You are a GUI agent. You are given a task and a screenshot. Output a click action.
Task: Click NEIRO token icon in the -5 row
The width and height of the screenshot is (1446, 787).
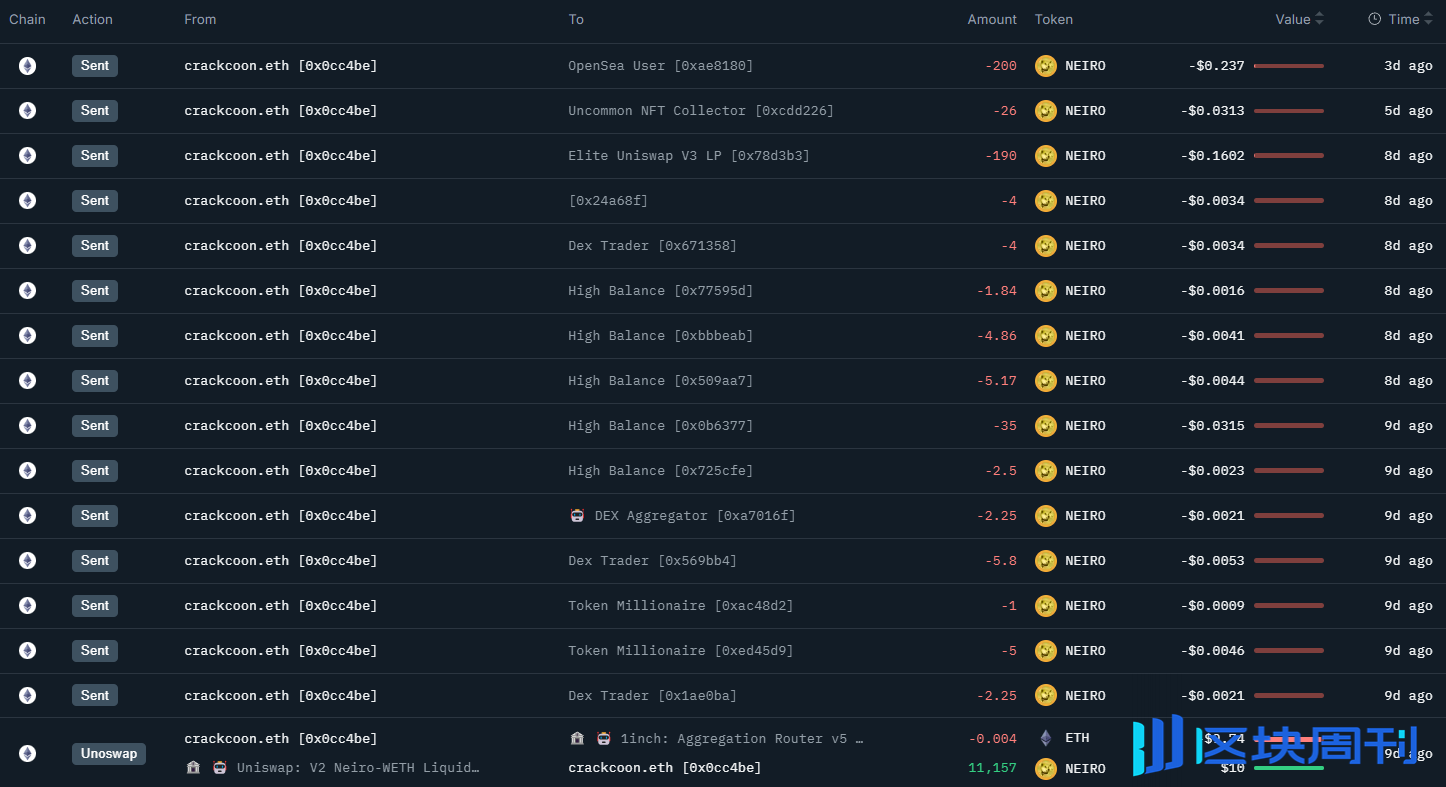pos(1046,651)
